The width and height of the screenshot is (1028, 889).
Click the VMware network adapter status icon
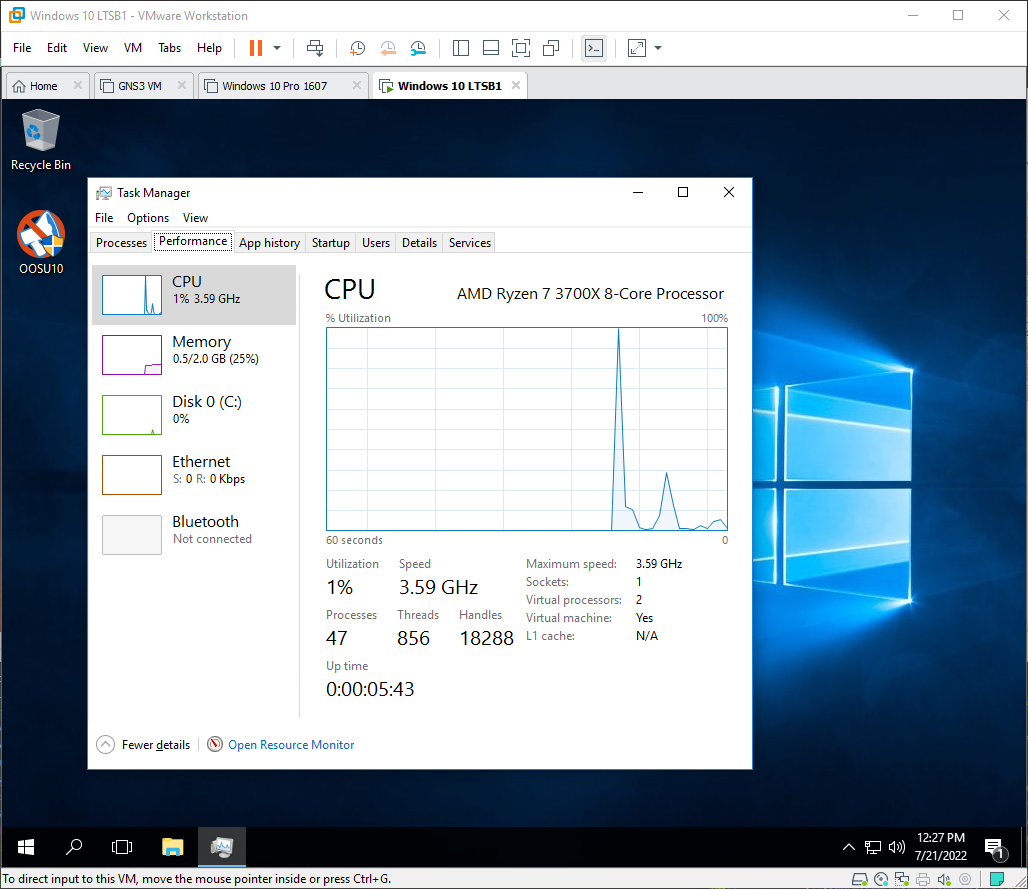(x=902, y=879)
